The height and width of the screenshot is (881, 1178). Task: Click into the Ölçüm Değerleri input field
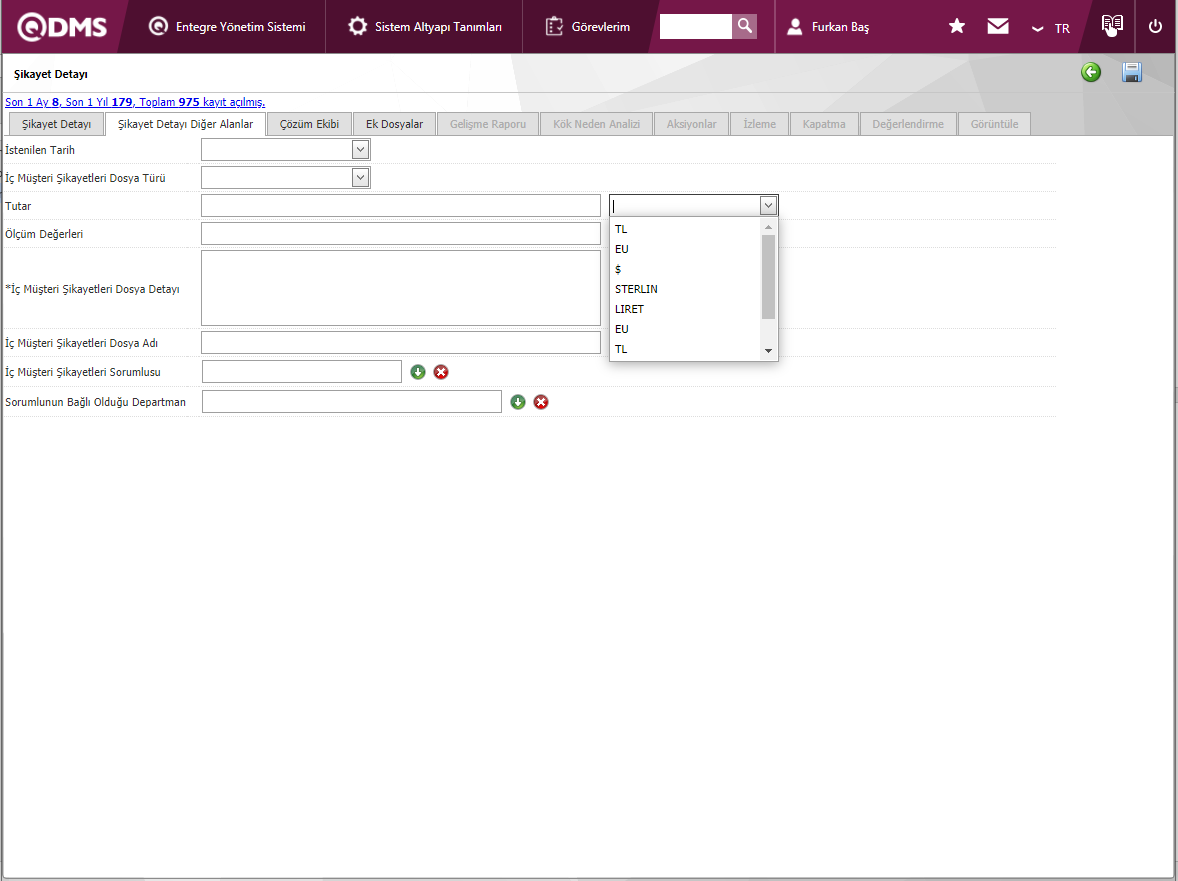tap(400, 234)
